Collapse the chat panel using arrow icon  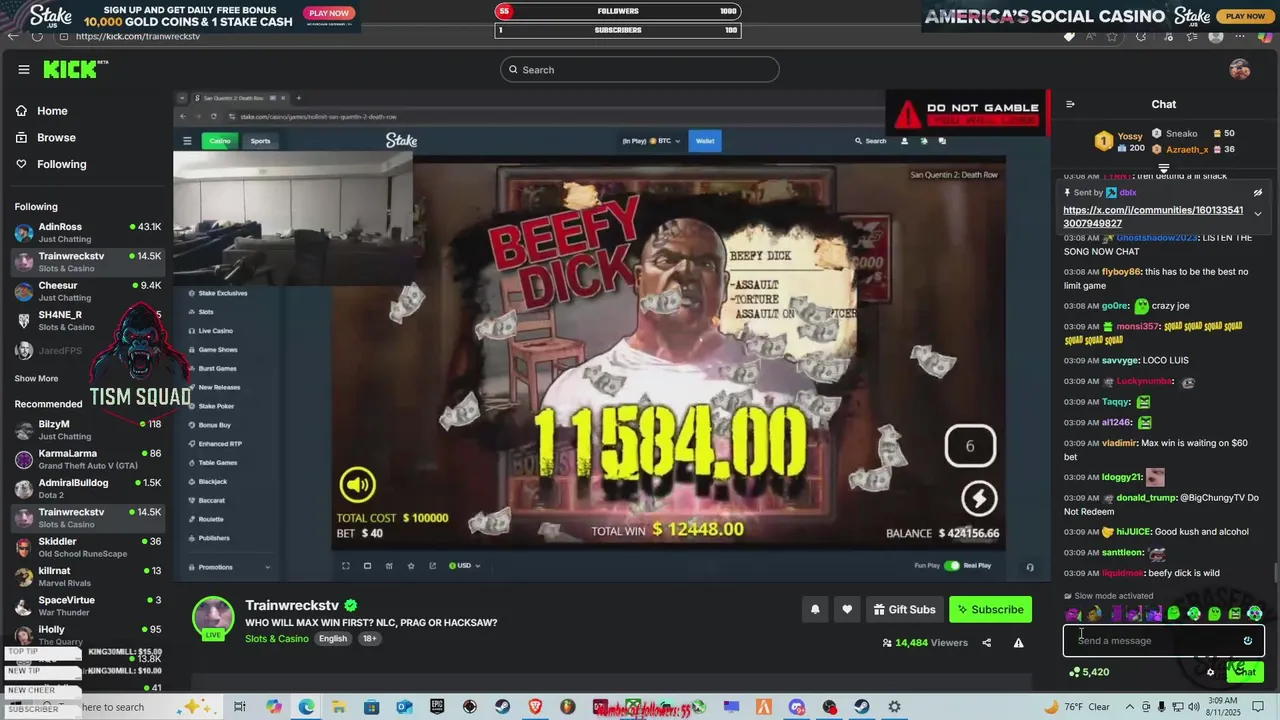point(1070,104)
